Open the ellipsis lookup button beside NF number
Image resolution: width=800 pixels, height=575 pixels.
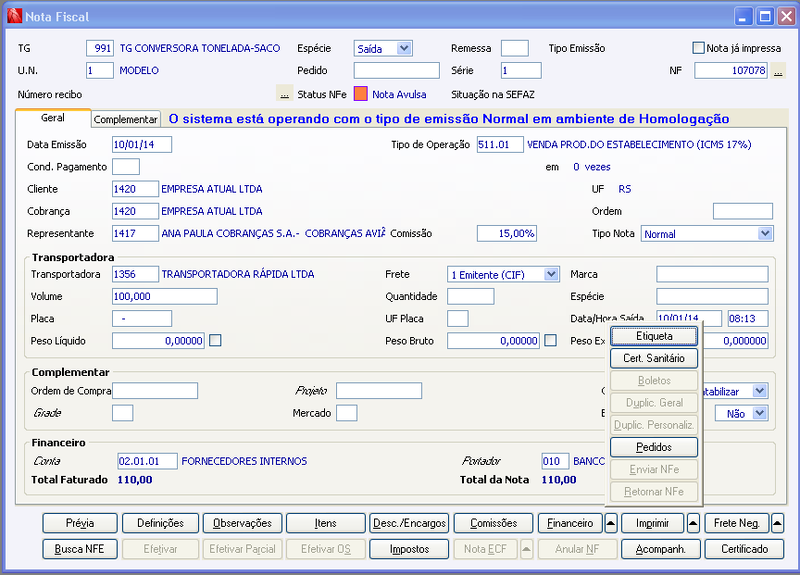778,70
